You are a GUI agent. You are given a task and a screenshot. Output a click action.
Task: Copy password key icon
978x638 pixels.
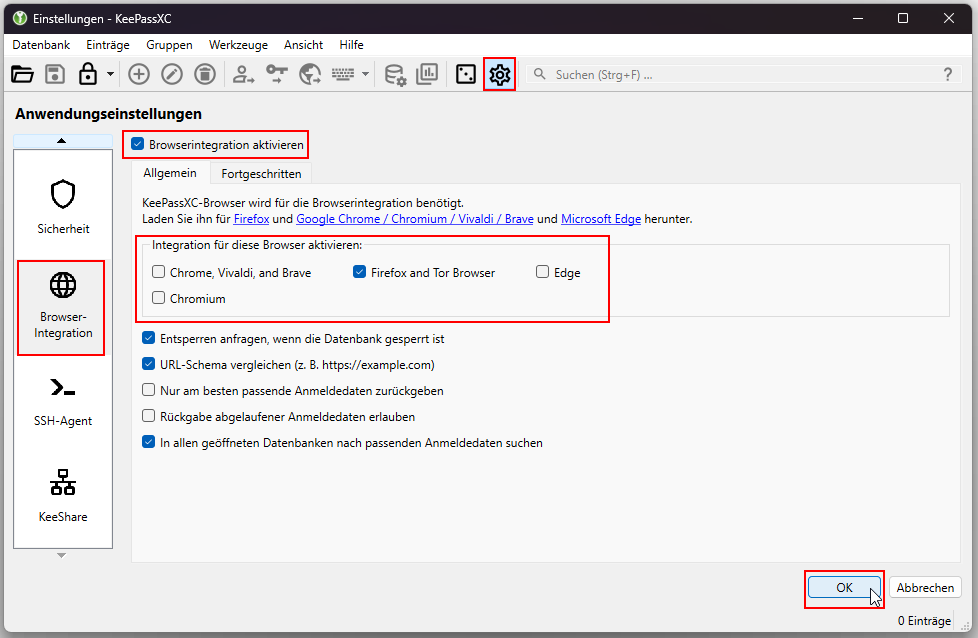(x=276, y=74)
